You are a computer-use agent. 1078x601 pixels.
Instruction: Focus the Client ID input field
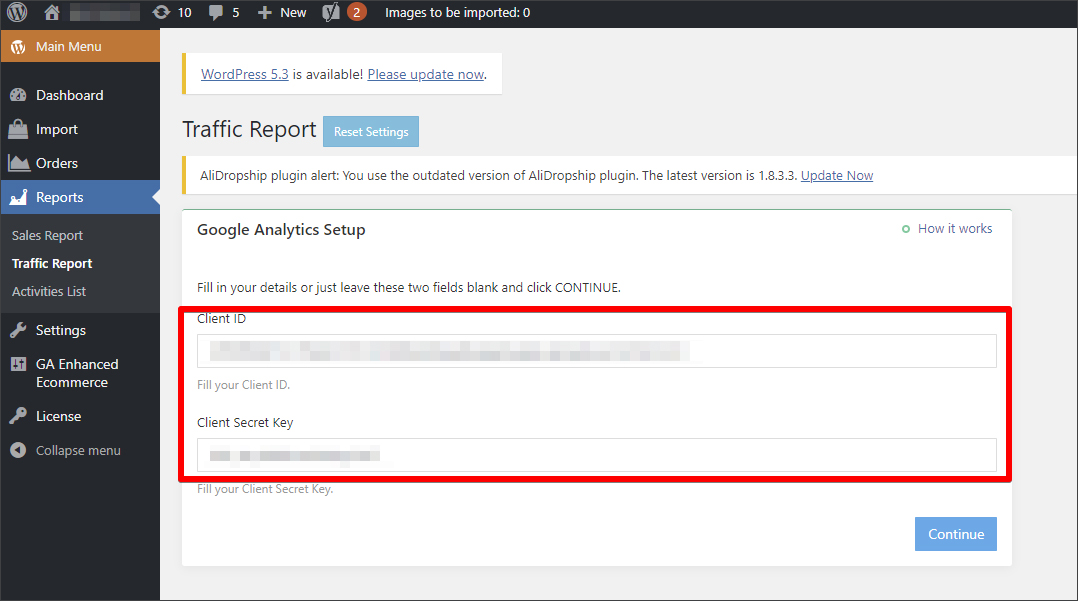597,351
